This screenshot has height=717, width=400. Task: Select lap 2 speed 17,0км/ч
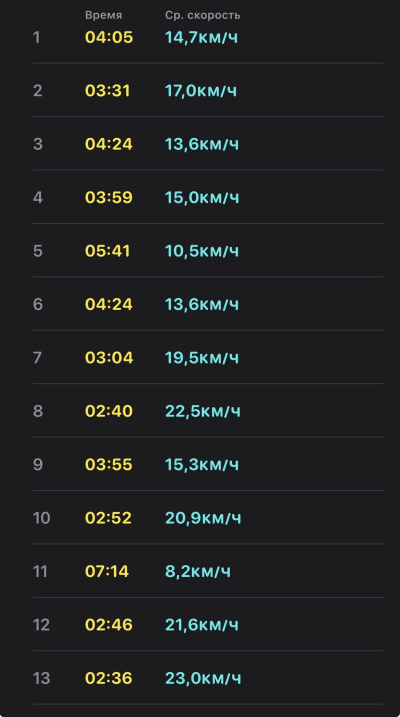(x=201, y=91)
